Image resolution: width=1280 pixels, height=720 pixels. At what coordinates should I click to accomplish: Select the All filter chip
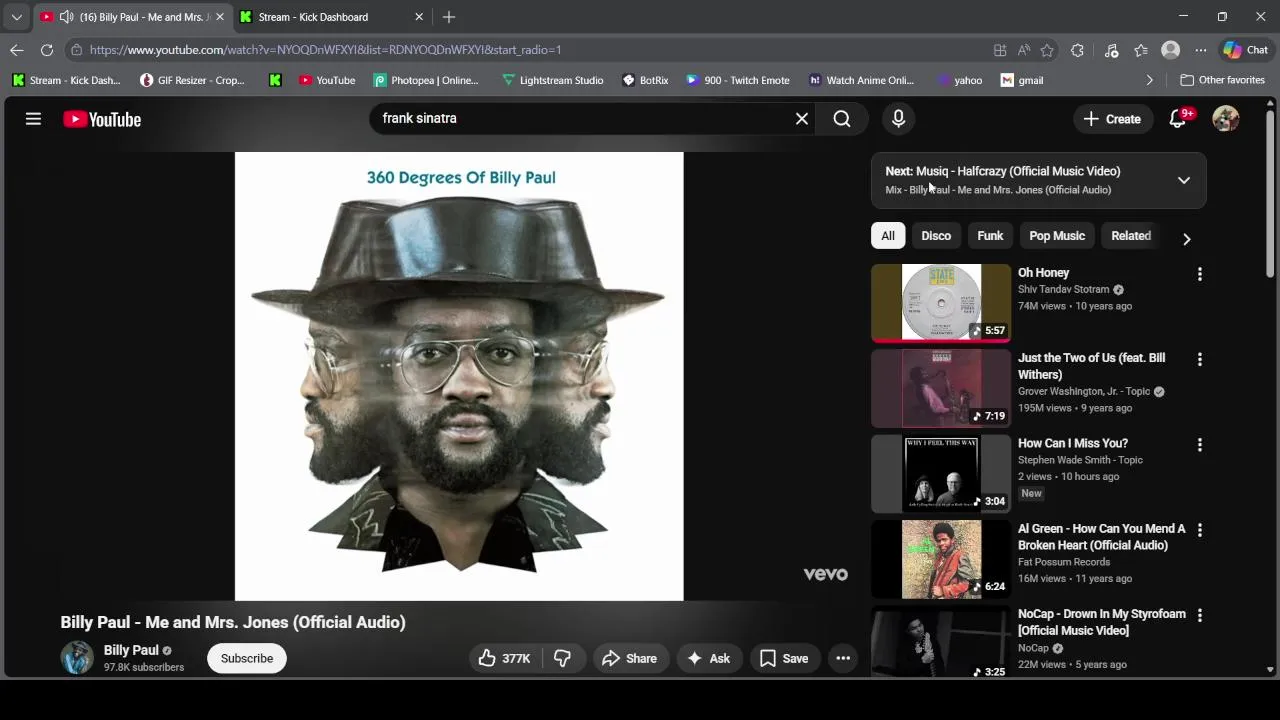[x=888, y=236]
